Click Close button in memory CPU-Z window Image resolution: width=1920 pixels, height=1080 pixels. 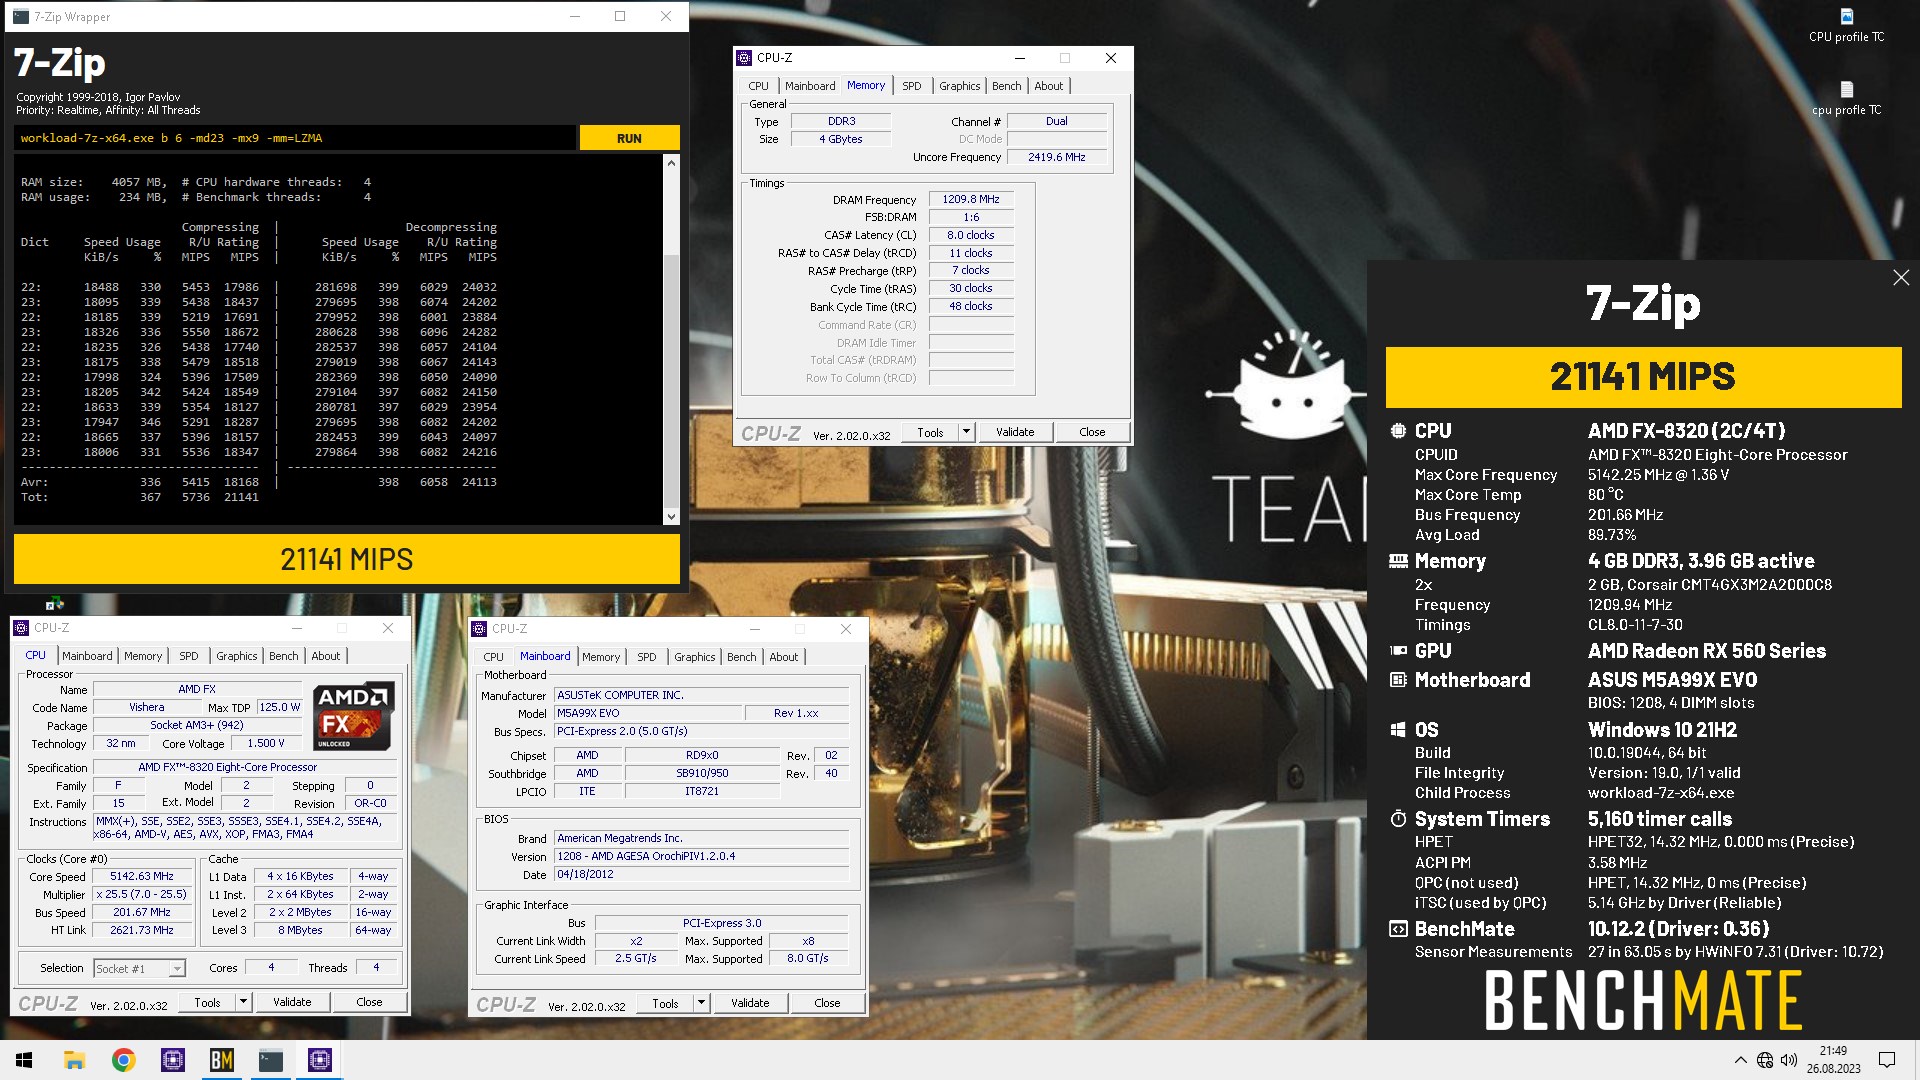[x=1092, y=432]
